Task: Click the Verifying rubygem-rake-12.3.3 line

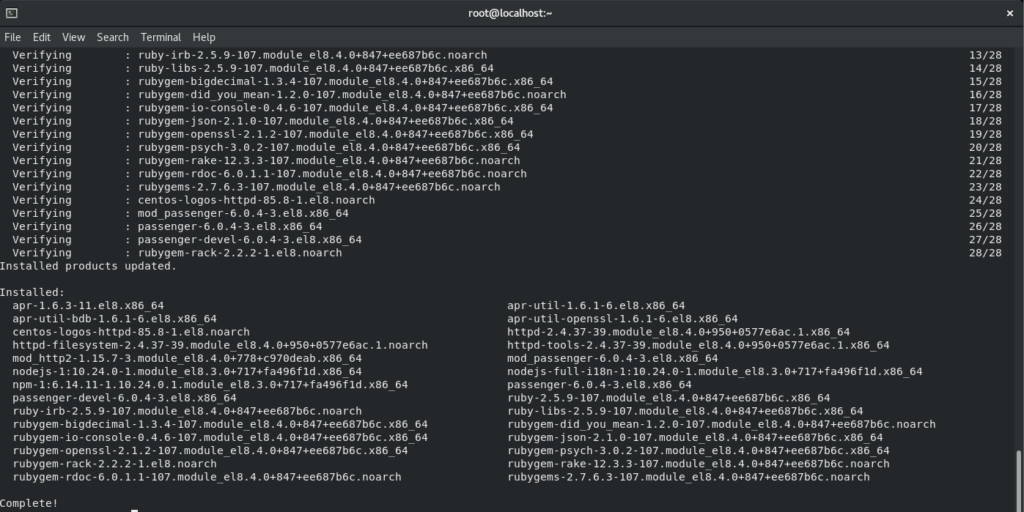Action: [507, 161]
